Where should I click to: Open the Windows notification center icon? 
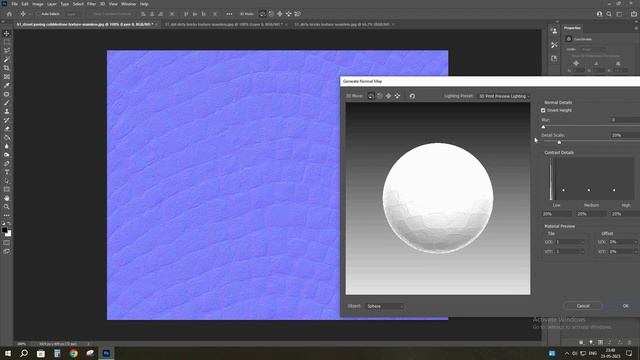[x=629, y=353]
